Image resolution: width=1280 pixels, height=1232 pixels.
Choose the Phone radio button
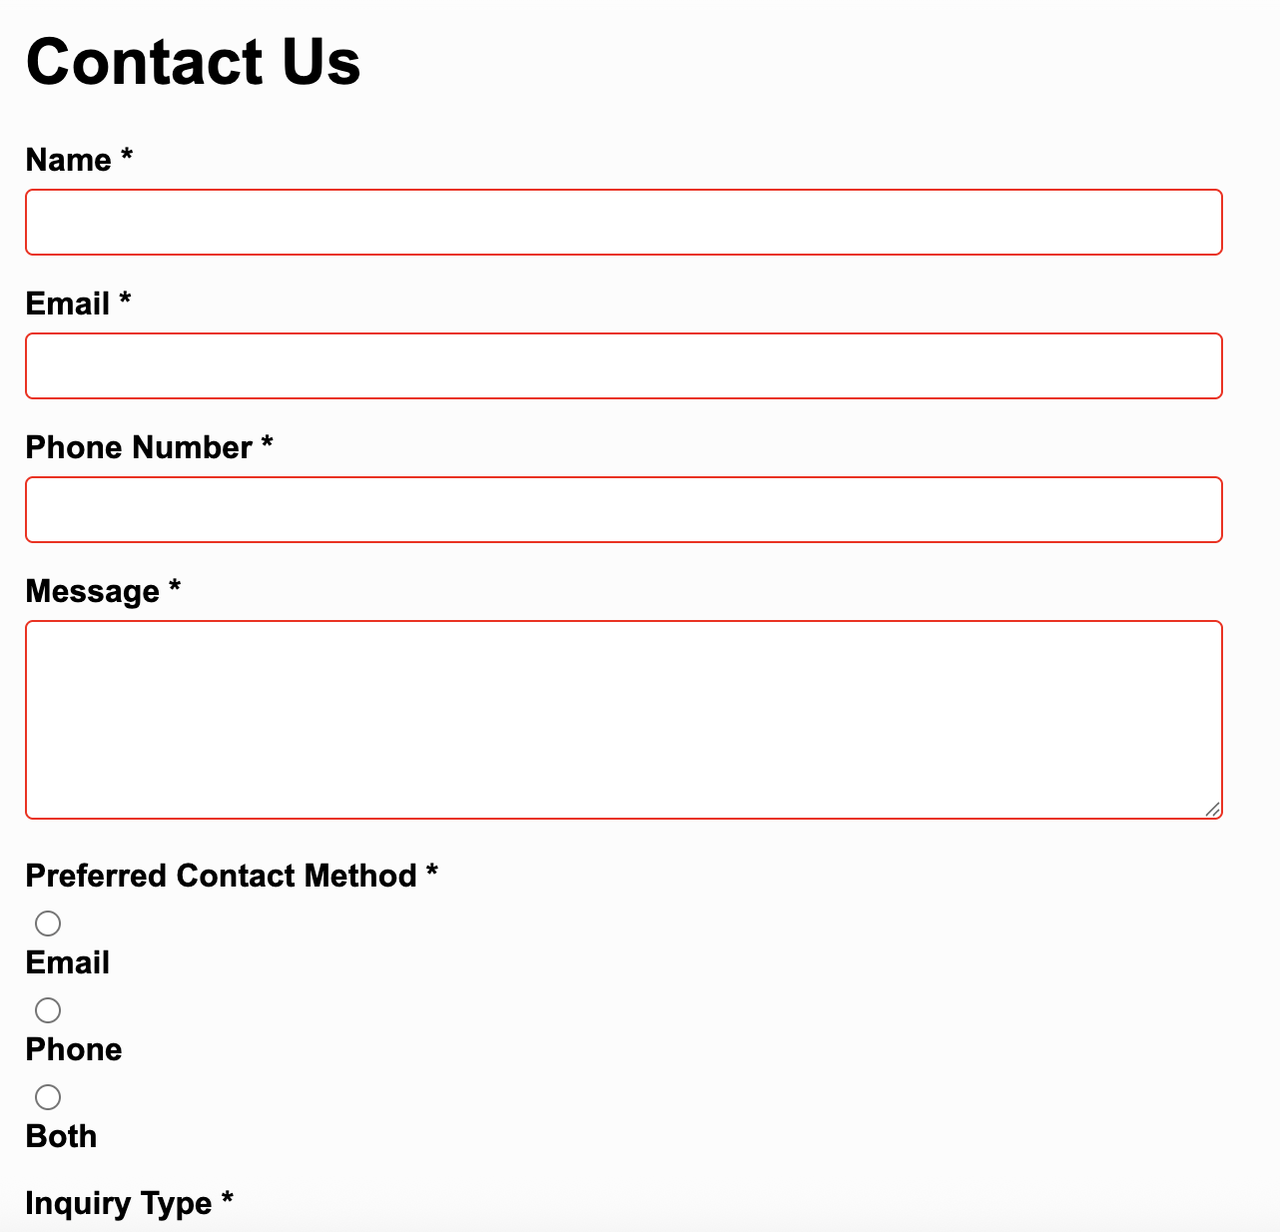[48, 1010]
